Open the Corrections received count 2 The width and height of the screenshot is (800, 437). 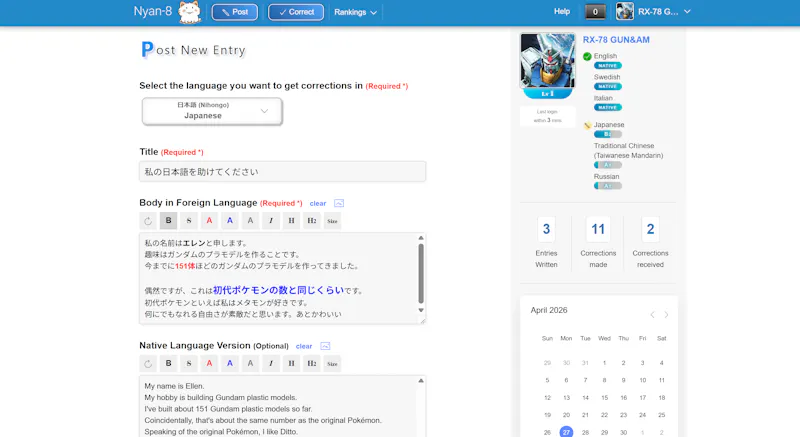650,229
